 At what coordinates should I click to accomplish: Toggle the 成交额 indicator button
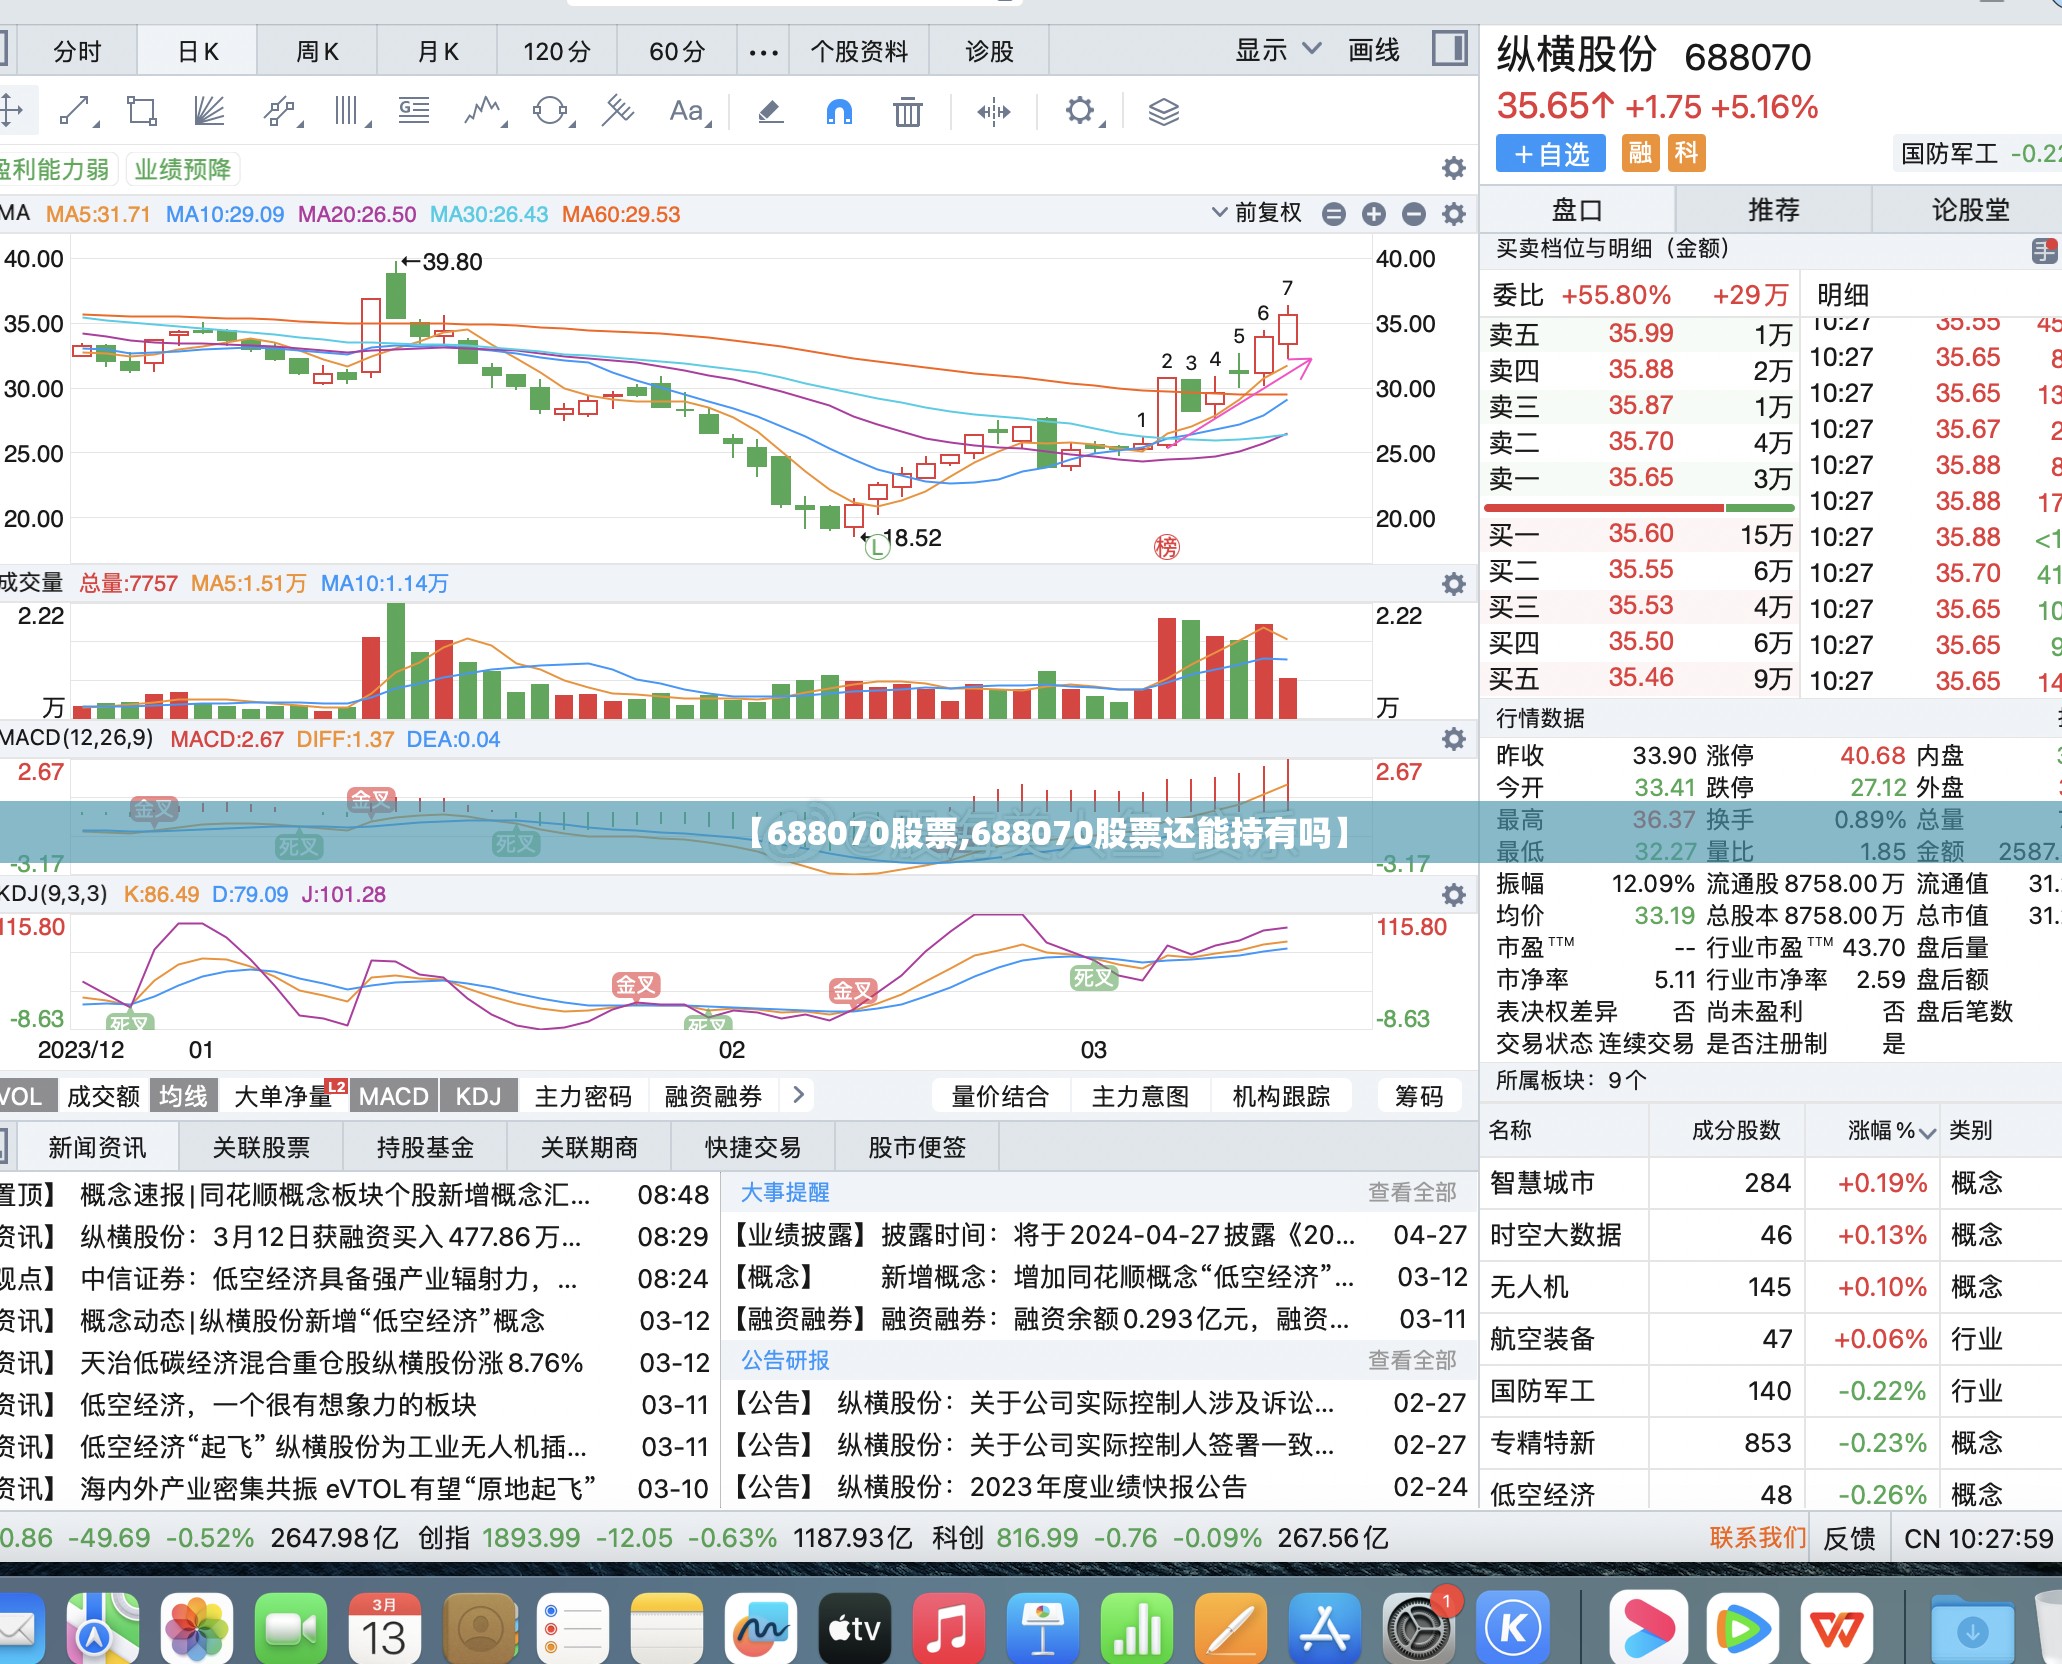[103, 1096]
